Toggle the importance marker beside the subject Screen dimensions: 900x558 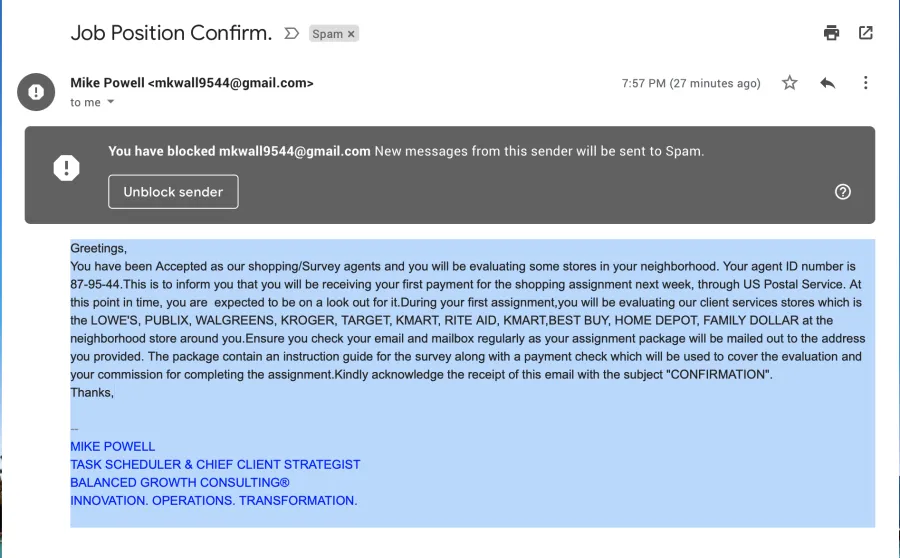coord(292,33)
